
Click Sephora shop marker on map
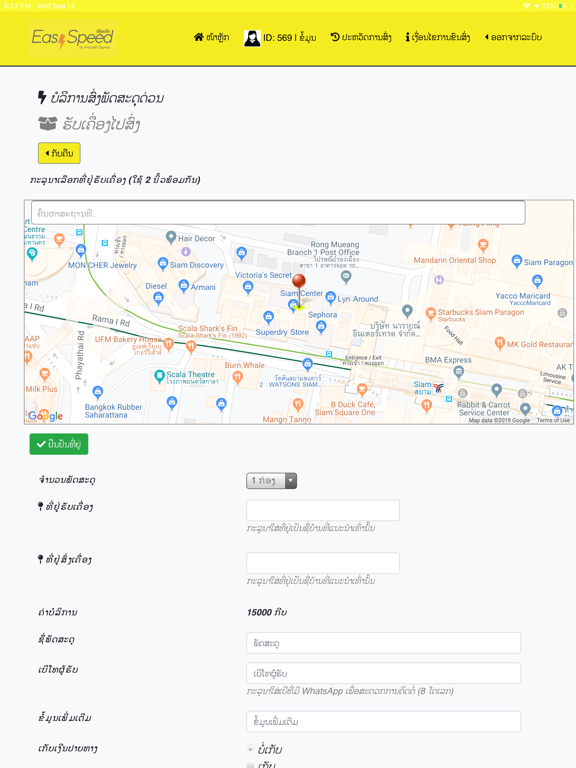(x=321, y=328)
